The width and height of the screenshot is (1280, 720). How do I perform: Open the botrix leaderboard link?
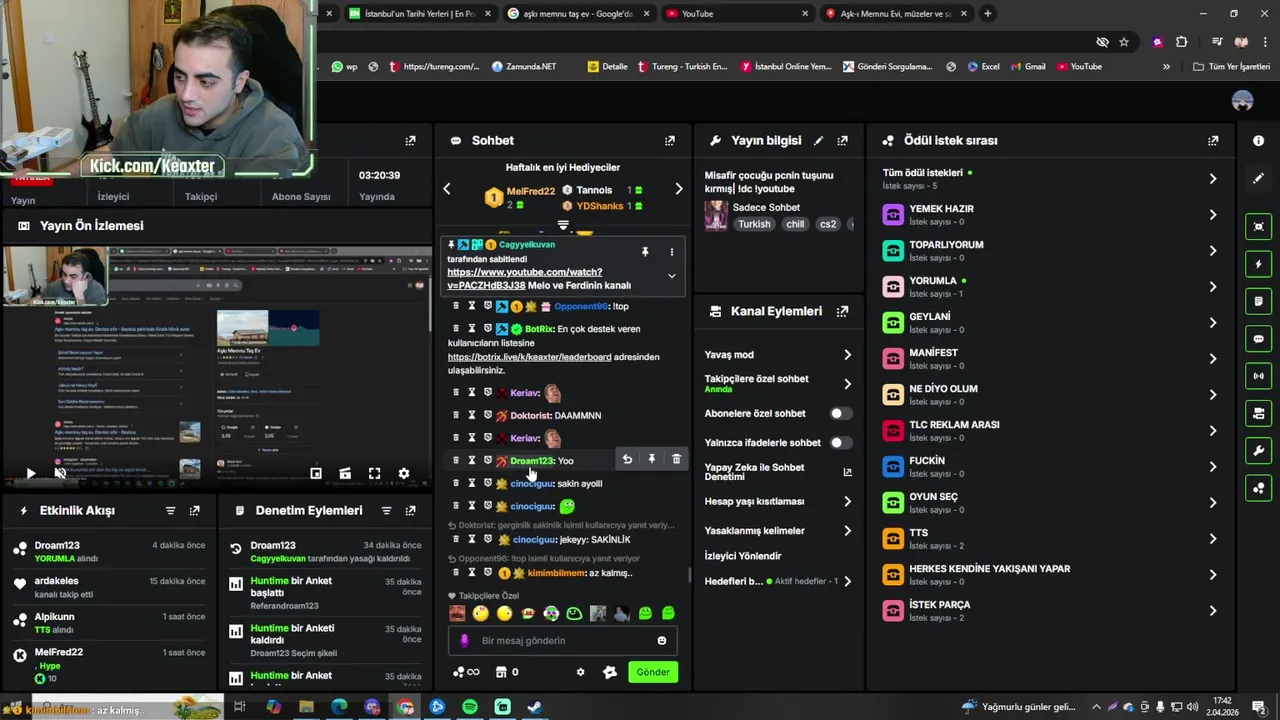(x=529, y=357)
